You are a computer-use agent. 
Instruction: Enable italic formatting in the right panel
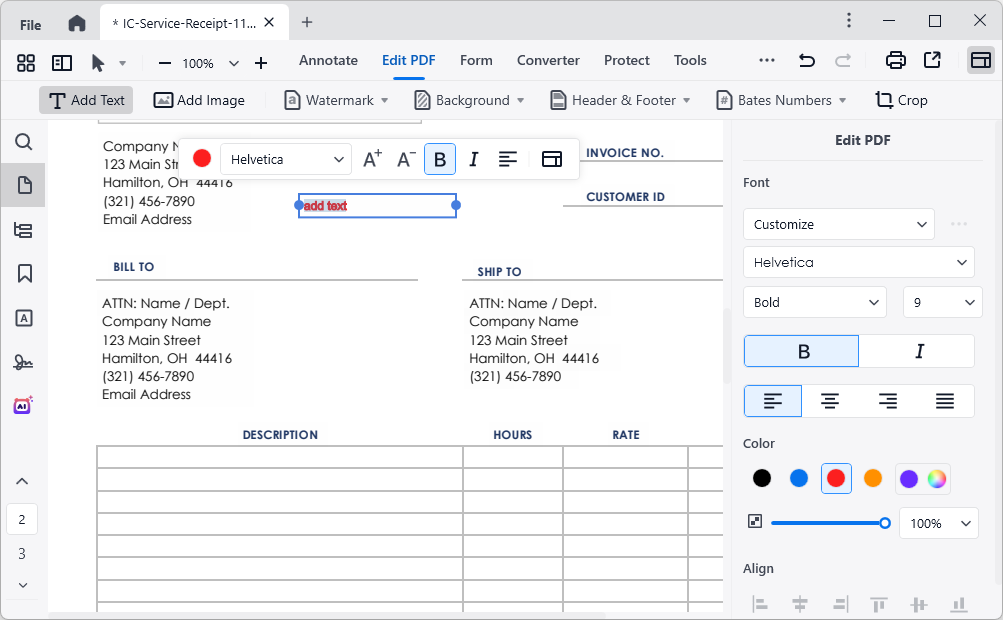[917, 351]
